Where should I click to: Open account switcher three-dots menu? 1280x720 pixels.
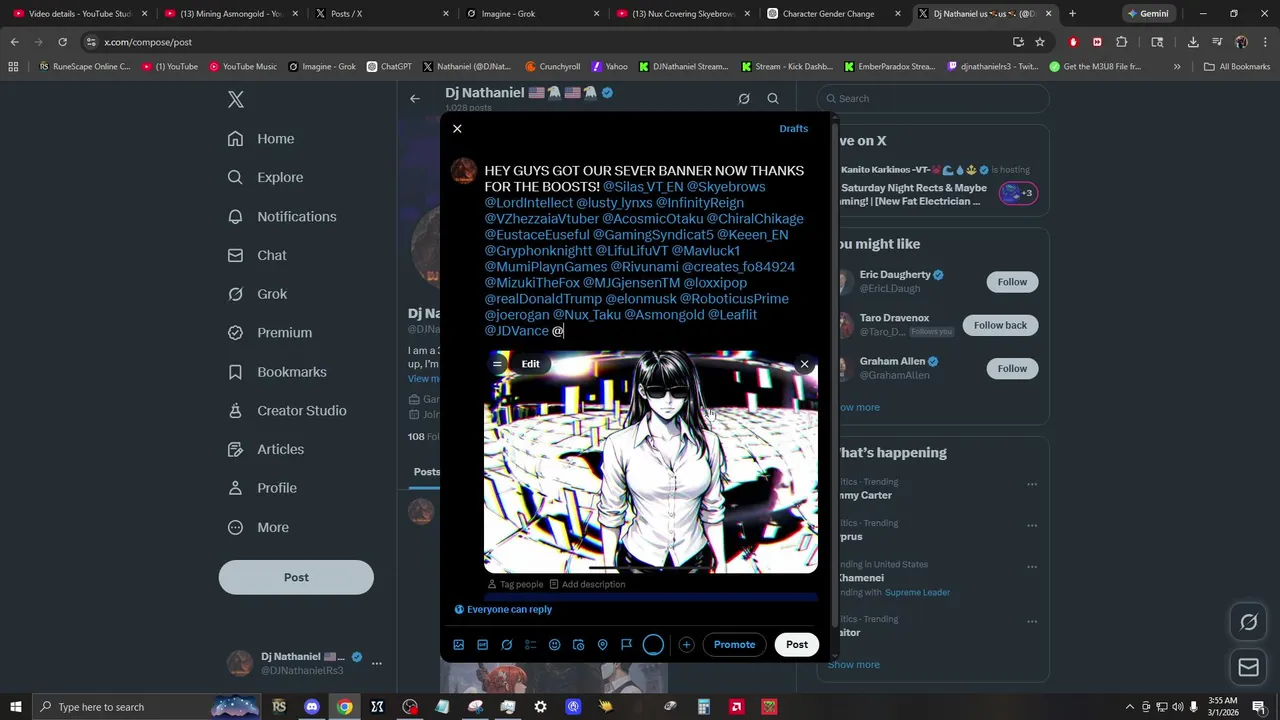[377, 663]
